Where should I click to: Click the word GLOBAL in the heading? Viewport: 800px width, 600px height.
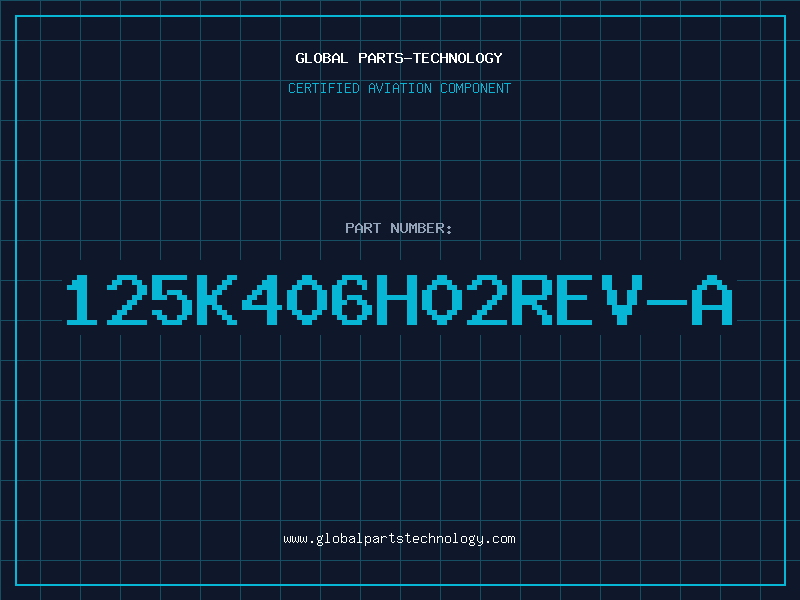click(x=321, y=58)
